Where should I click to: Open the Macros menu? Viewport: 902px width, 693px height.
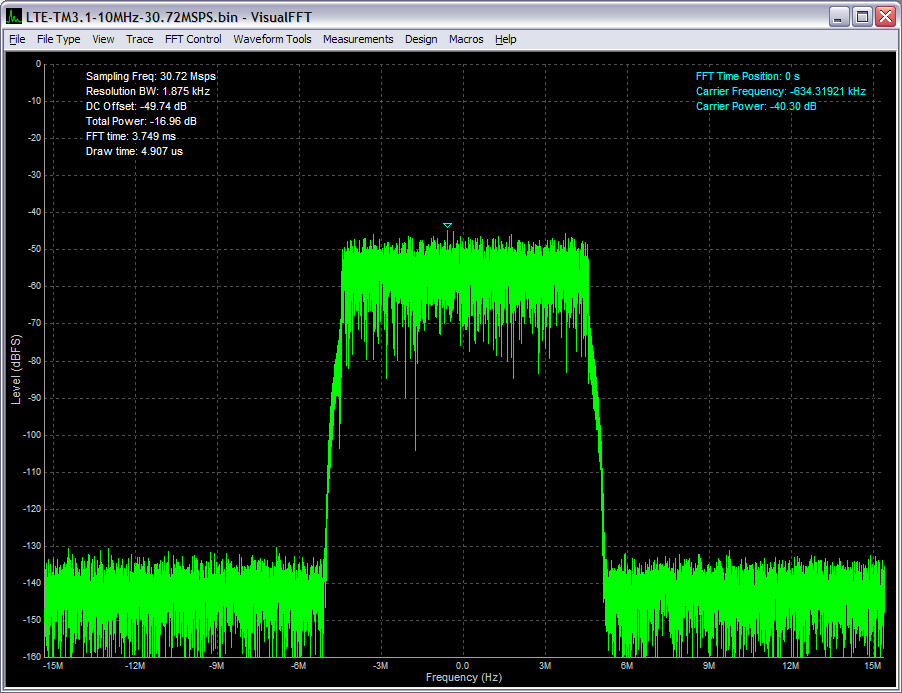[466, 39]
